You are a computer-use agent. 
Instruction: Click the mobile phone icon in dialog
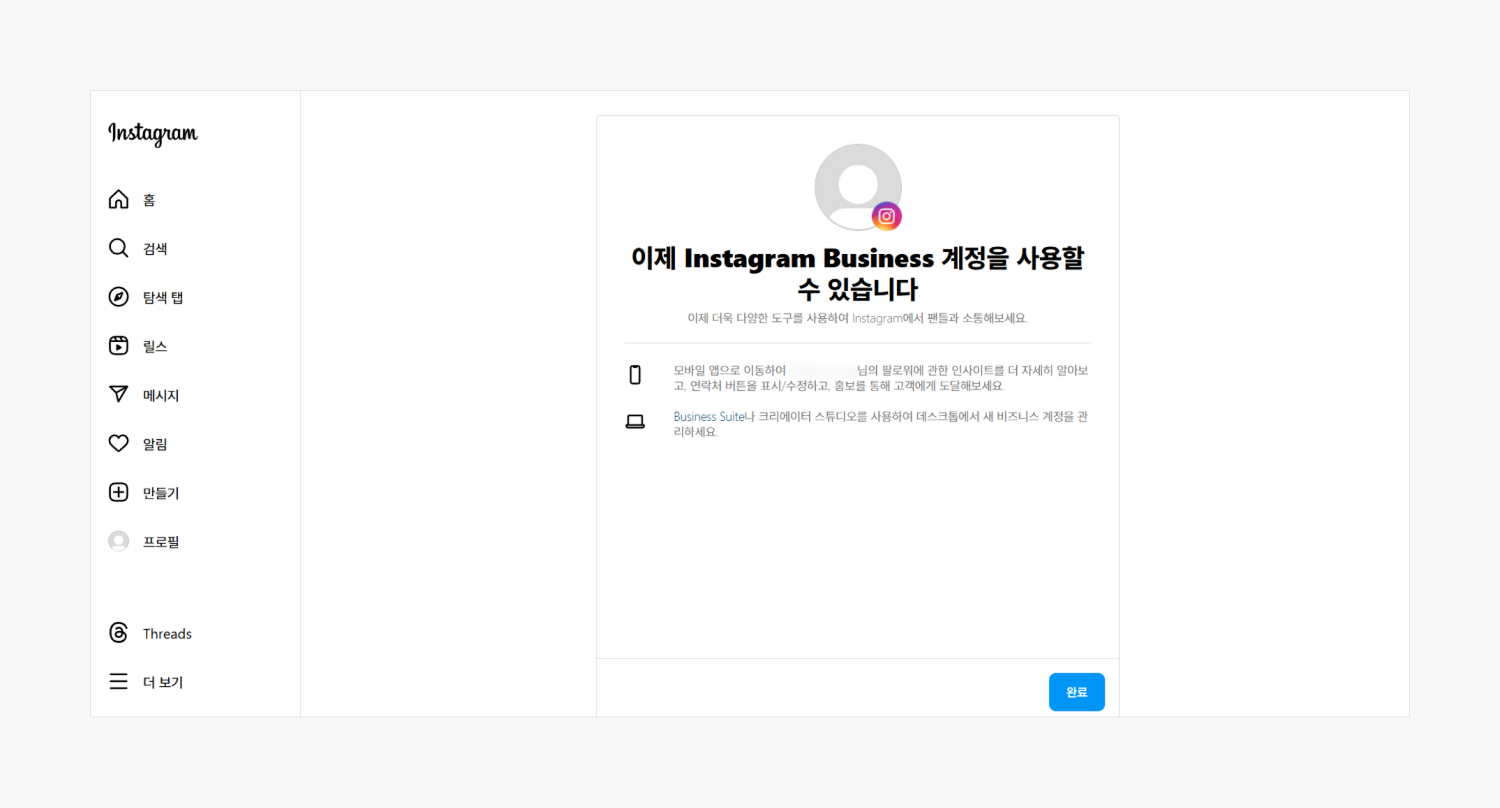[x=635, y=375]
